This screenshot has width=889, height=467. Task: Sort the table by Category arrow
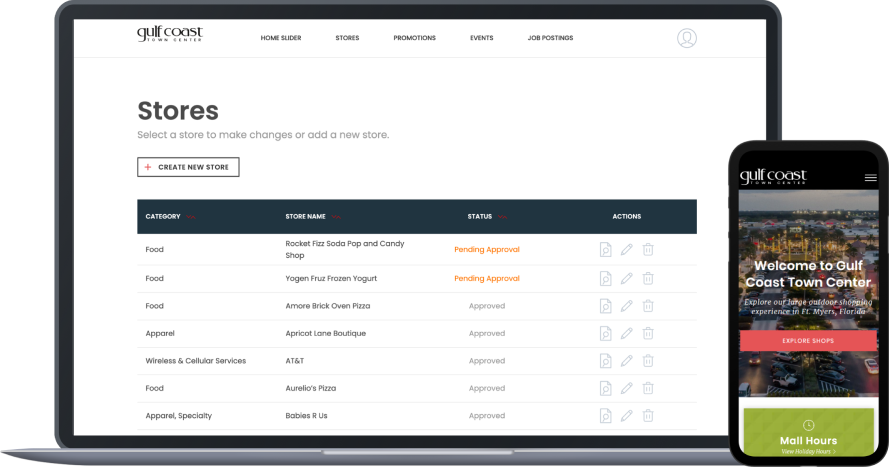coord(191,217)
